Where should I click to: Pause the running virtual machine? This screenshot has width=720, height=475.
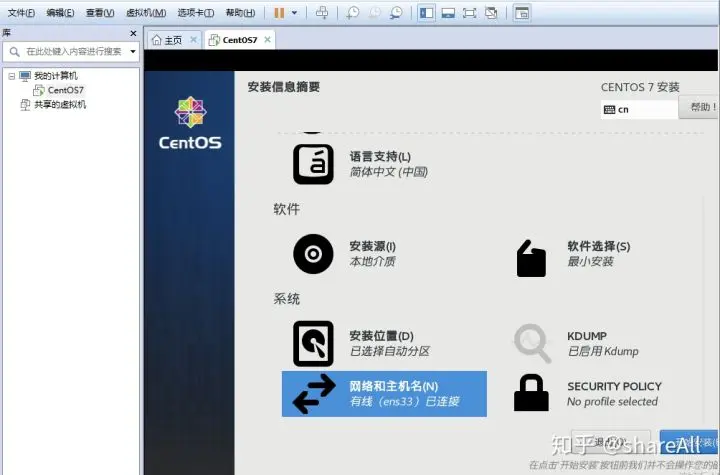pos(279,13)
